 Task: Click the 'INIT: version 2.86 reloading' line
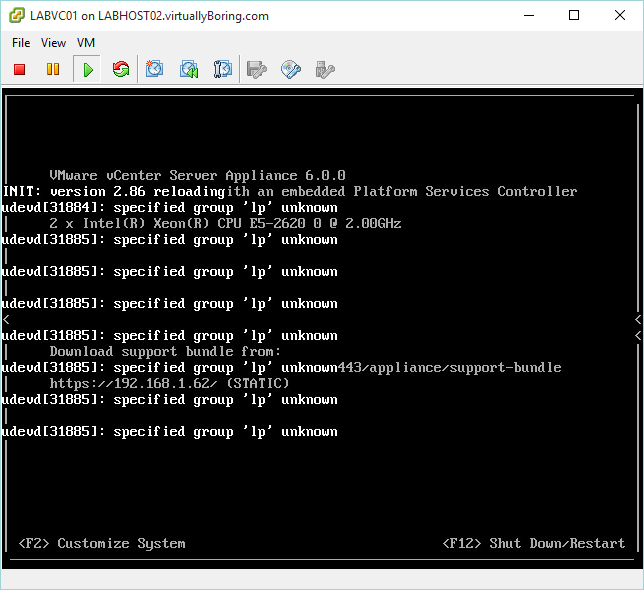(x=114, y=191)
